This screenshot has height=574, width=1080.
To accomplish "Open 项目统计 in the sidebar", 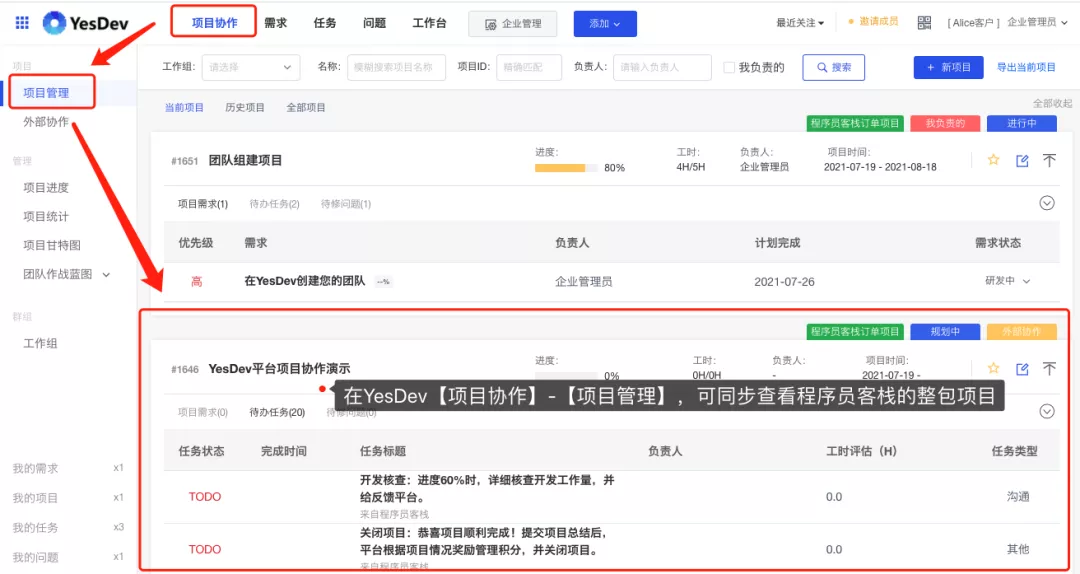I will tap(46, 216).
